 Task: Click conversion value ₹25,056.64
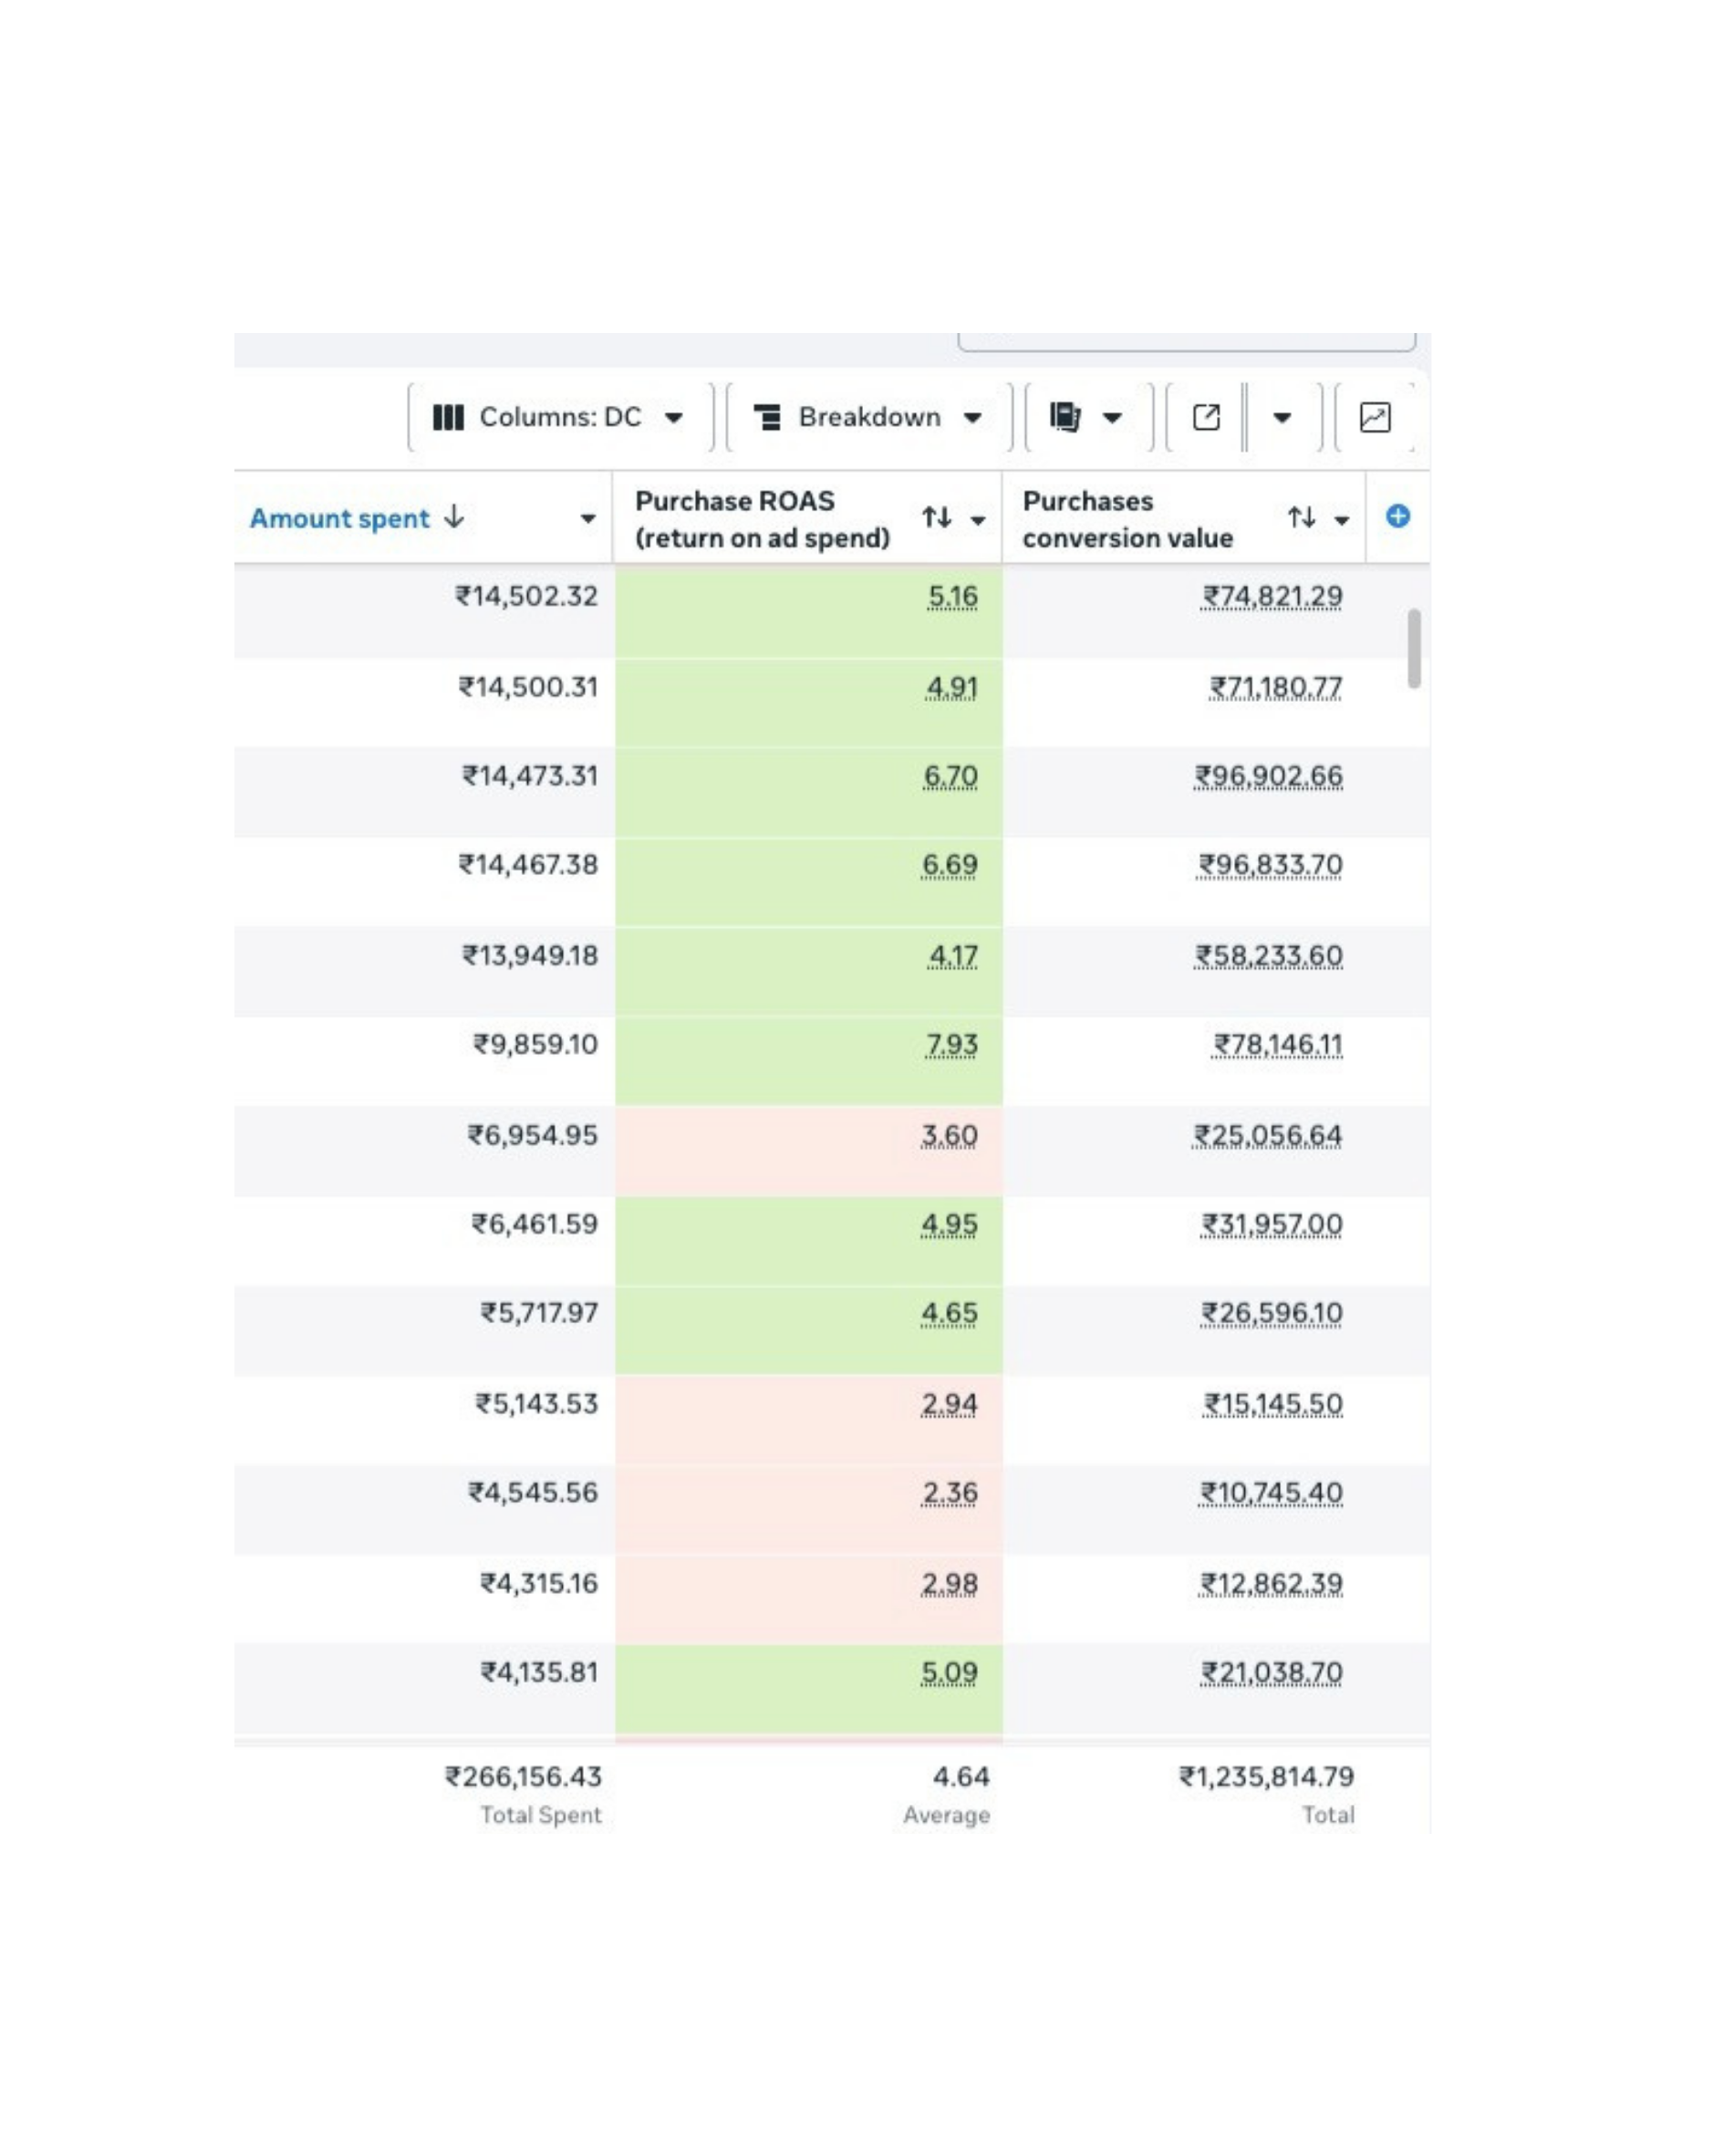point(1268,1135)
